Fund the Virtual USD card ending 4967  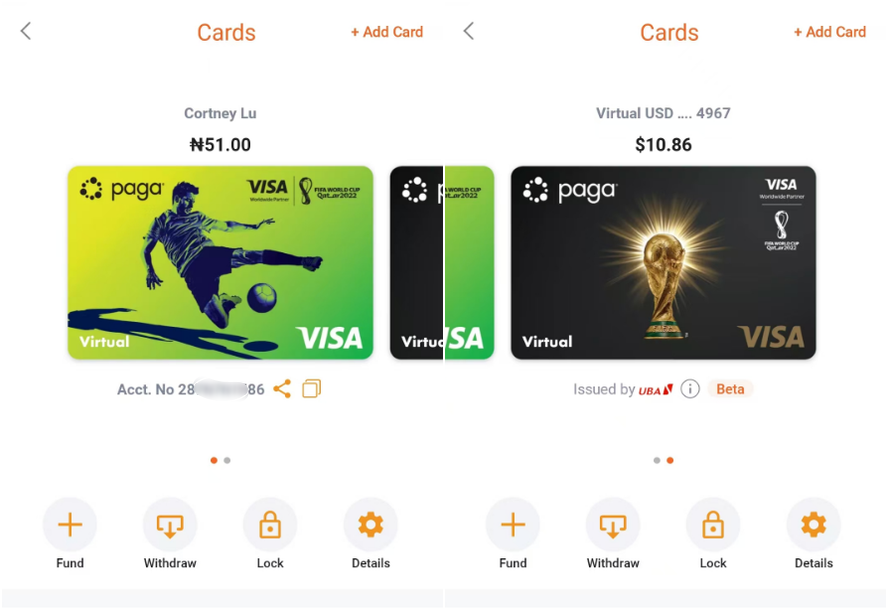click(513, 524)
